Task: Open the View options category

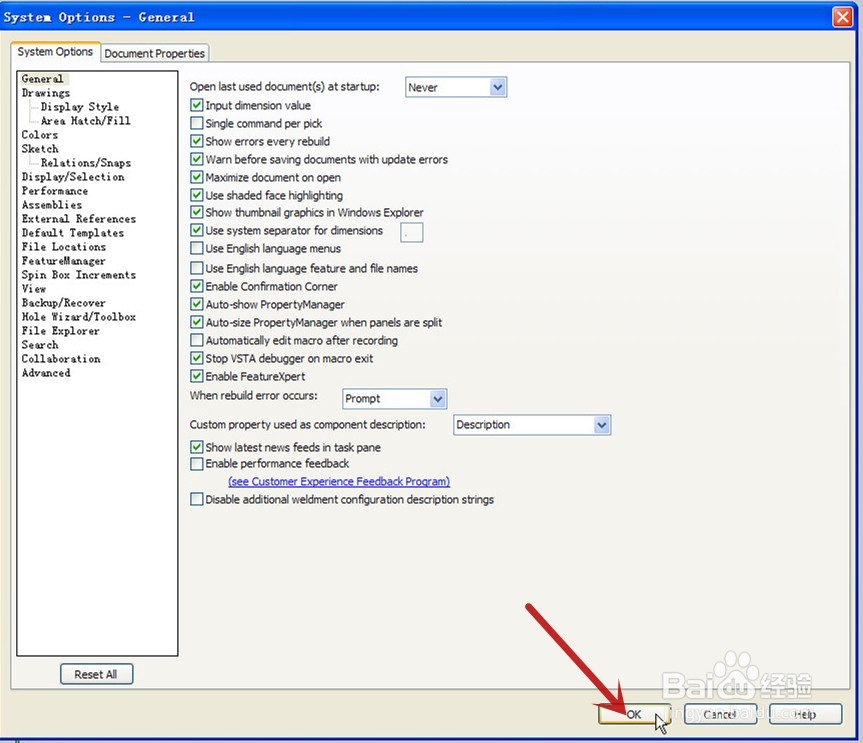Action: (34, 288)
